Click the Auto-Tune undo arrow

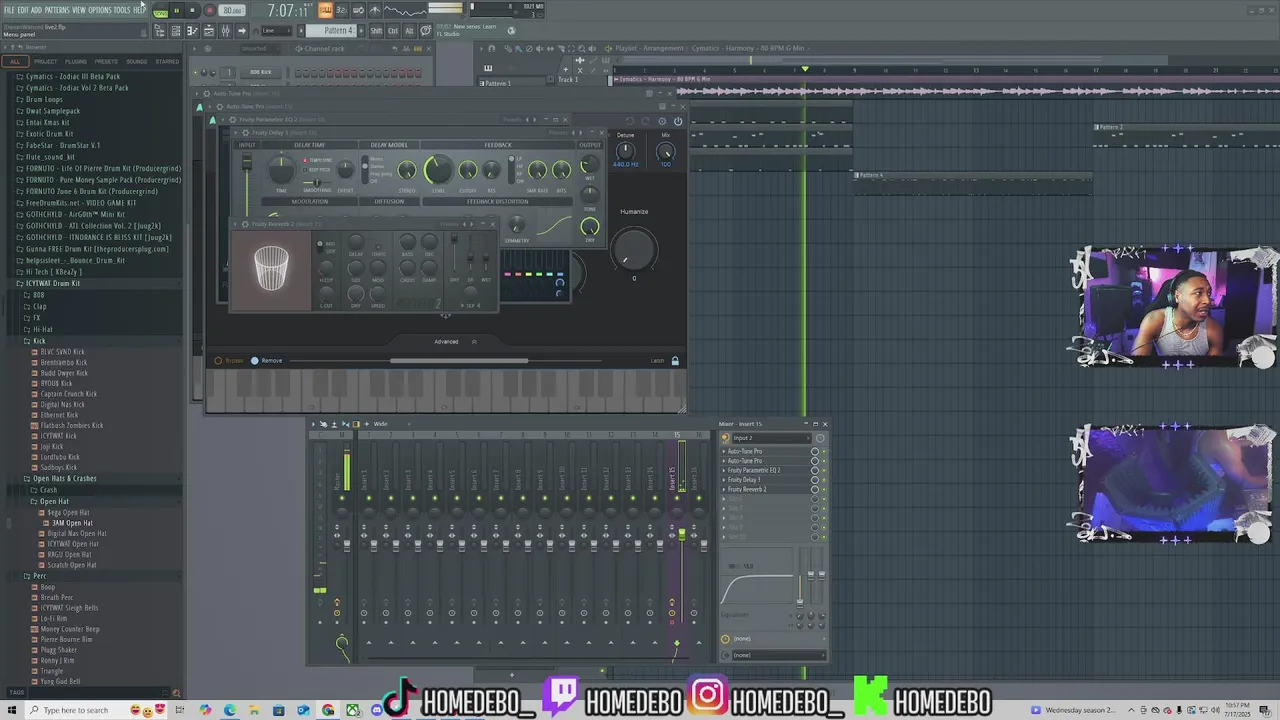[x=630, y=121]
